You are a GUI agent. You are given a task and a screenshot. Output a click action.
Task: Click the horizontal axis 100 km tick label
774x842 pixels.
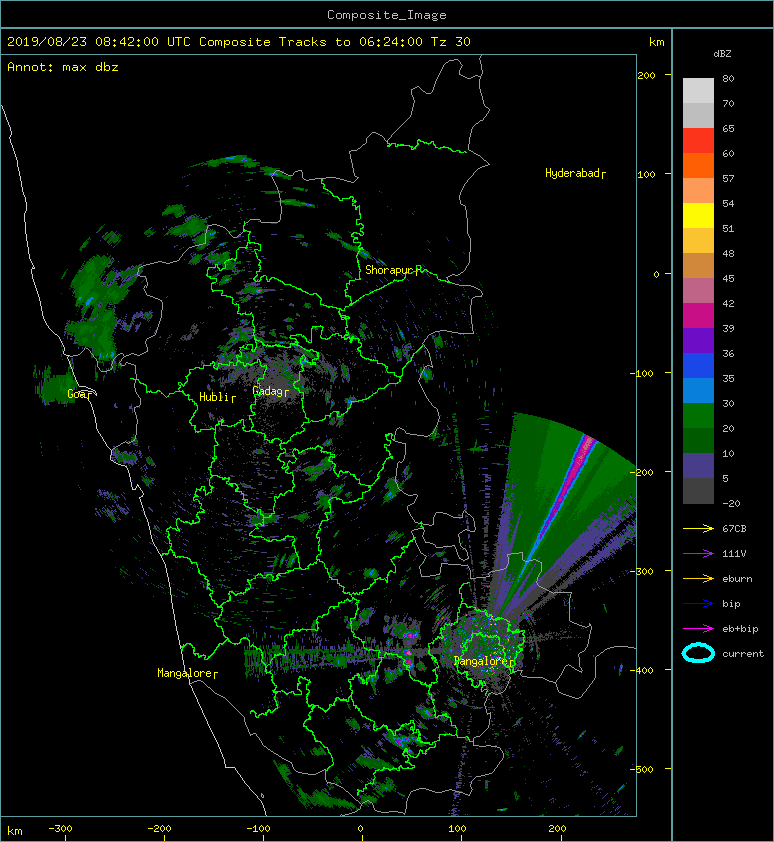pyautogui.click(x=457, y=829)
